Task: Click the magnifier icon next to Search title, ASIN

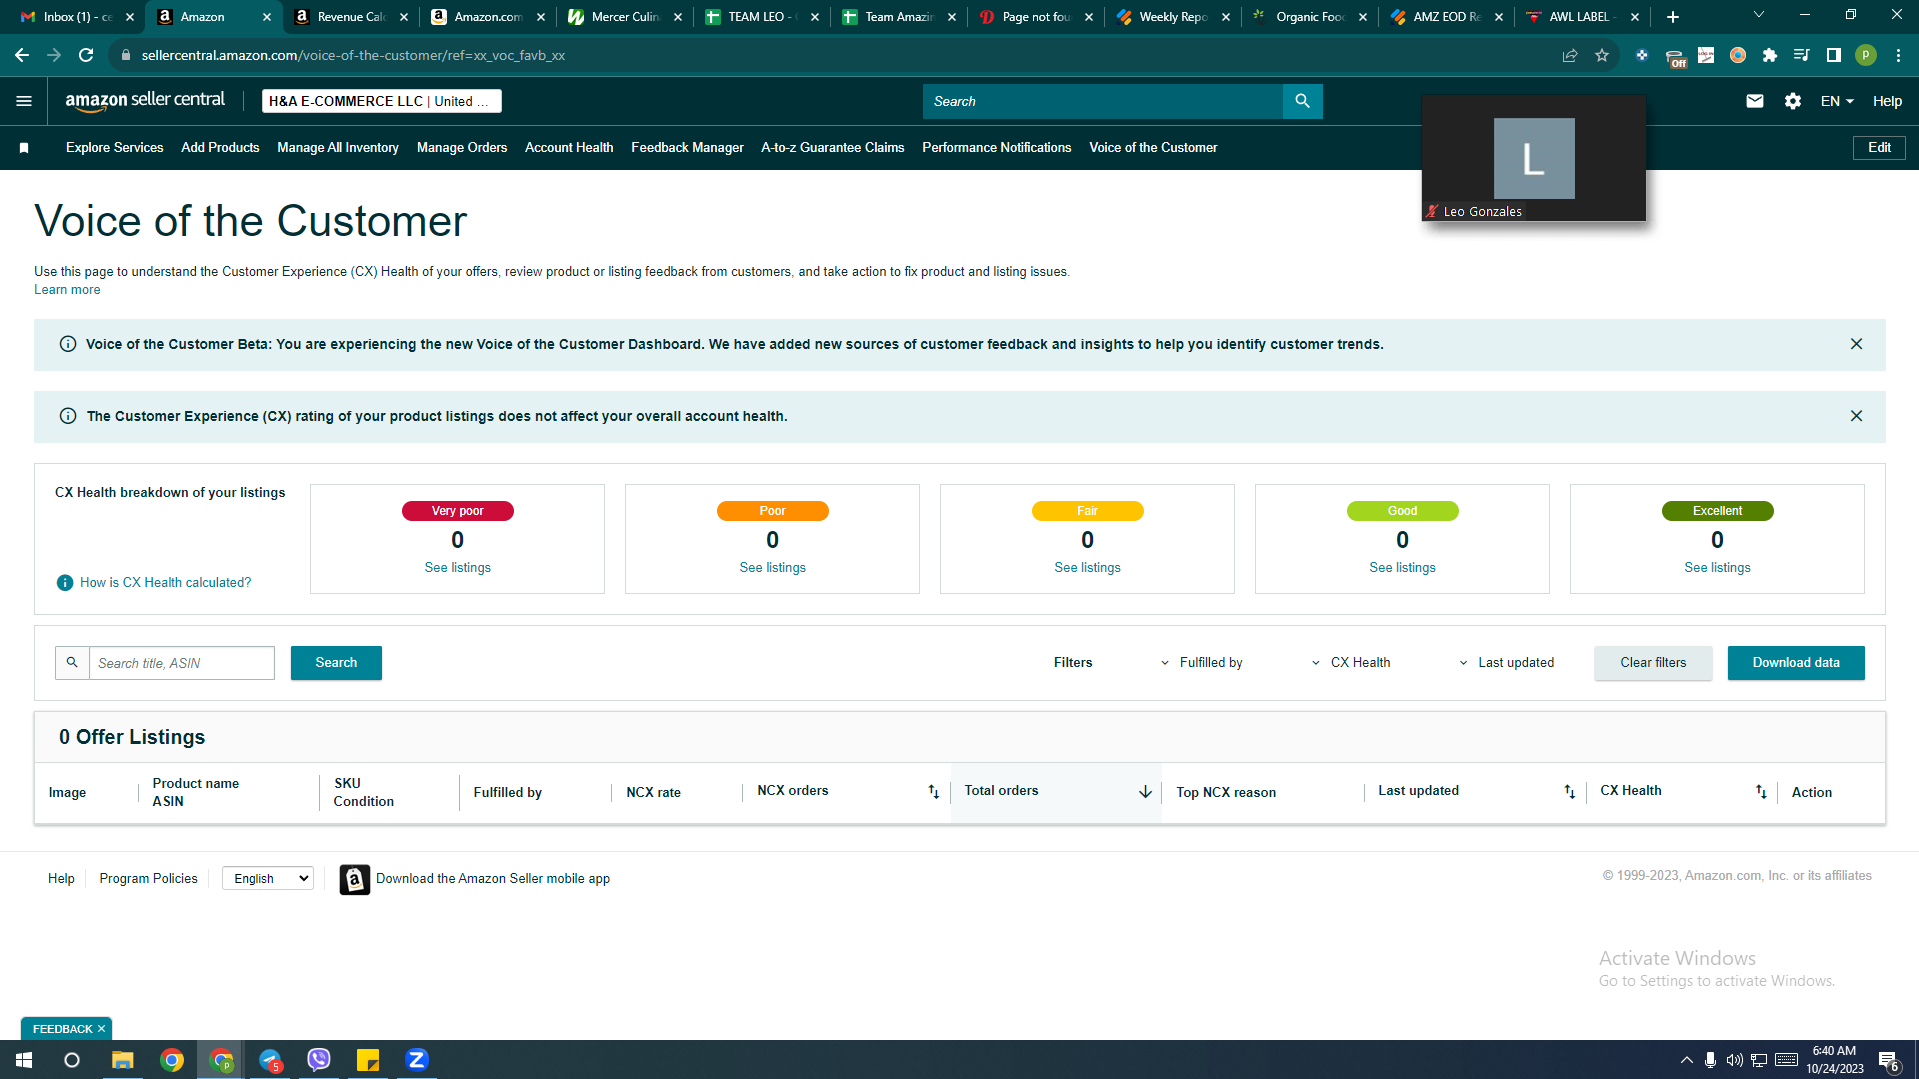Action: pos(72,663)
